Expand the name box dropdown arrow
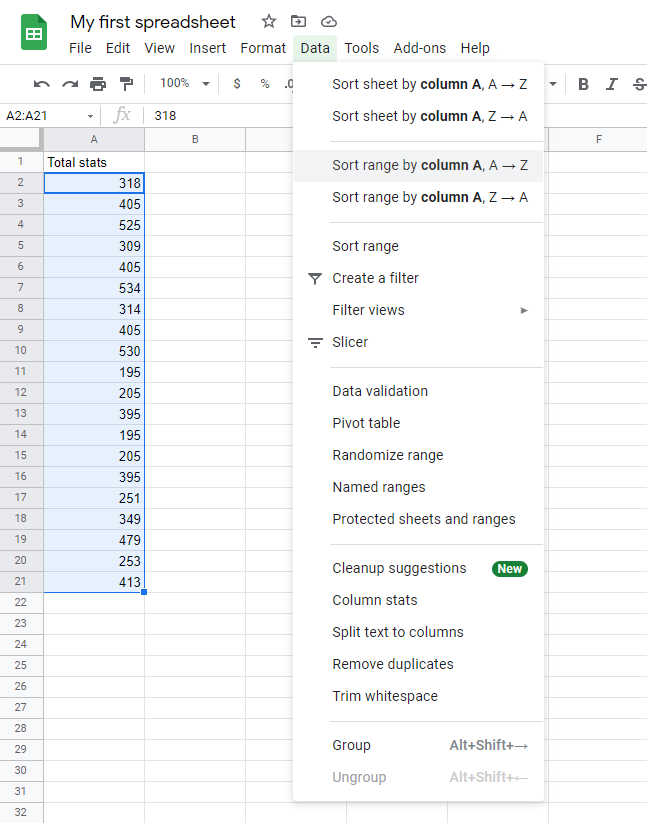Image resolution: width=647 pixels, height=823 pixels. (90, 117)
